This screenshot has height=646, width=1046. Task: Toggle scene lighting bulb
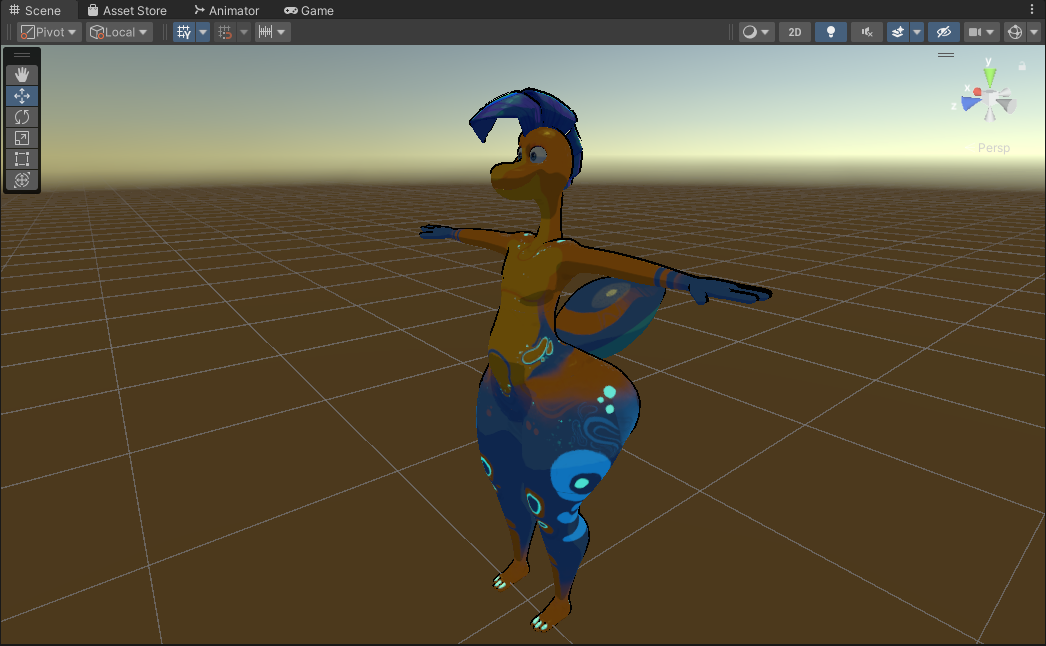click(x=831, y=32)
